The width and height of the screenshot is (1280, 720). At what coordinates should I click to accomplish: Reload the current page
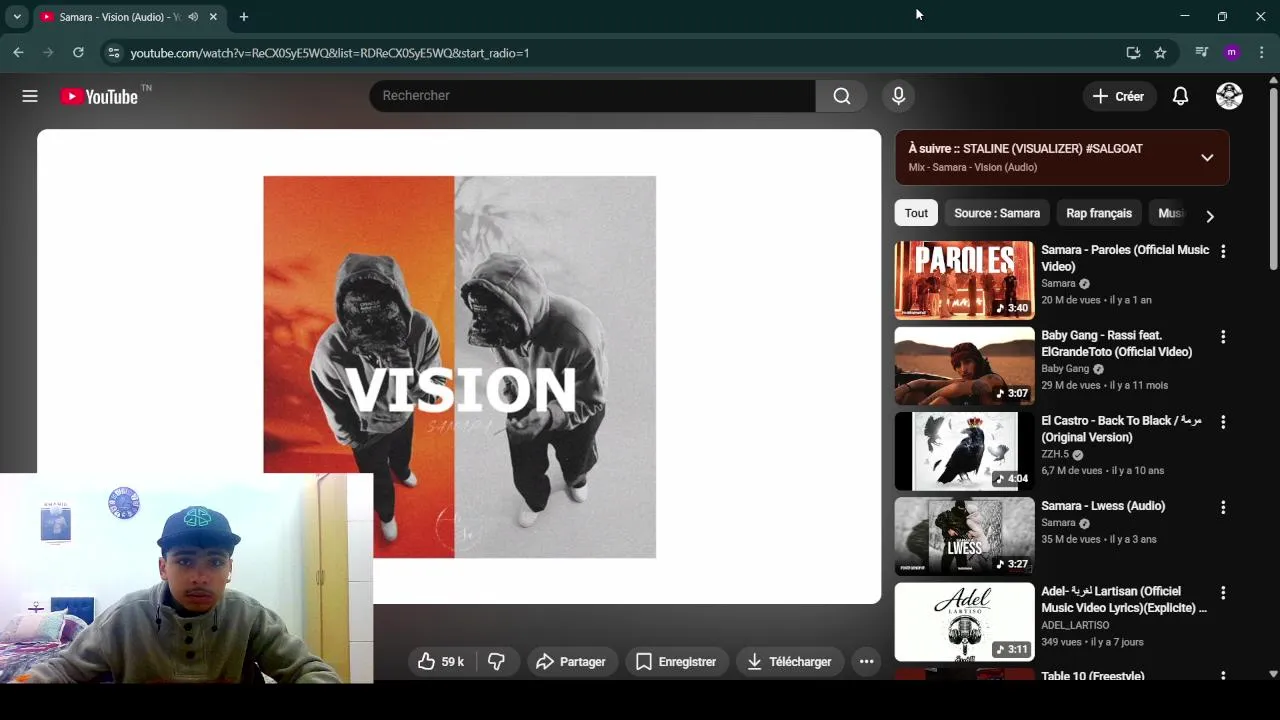[x=78, y=52]
